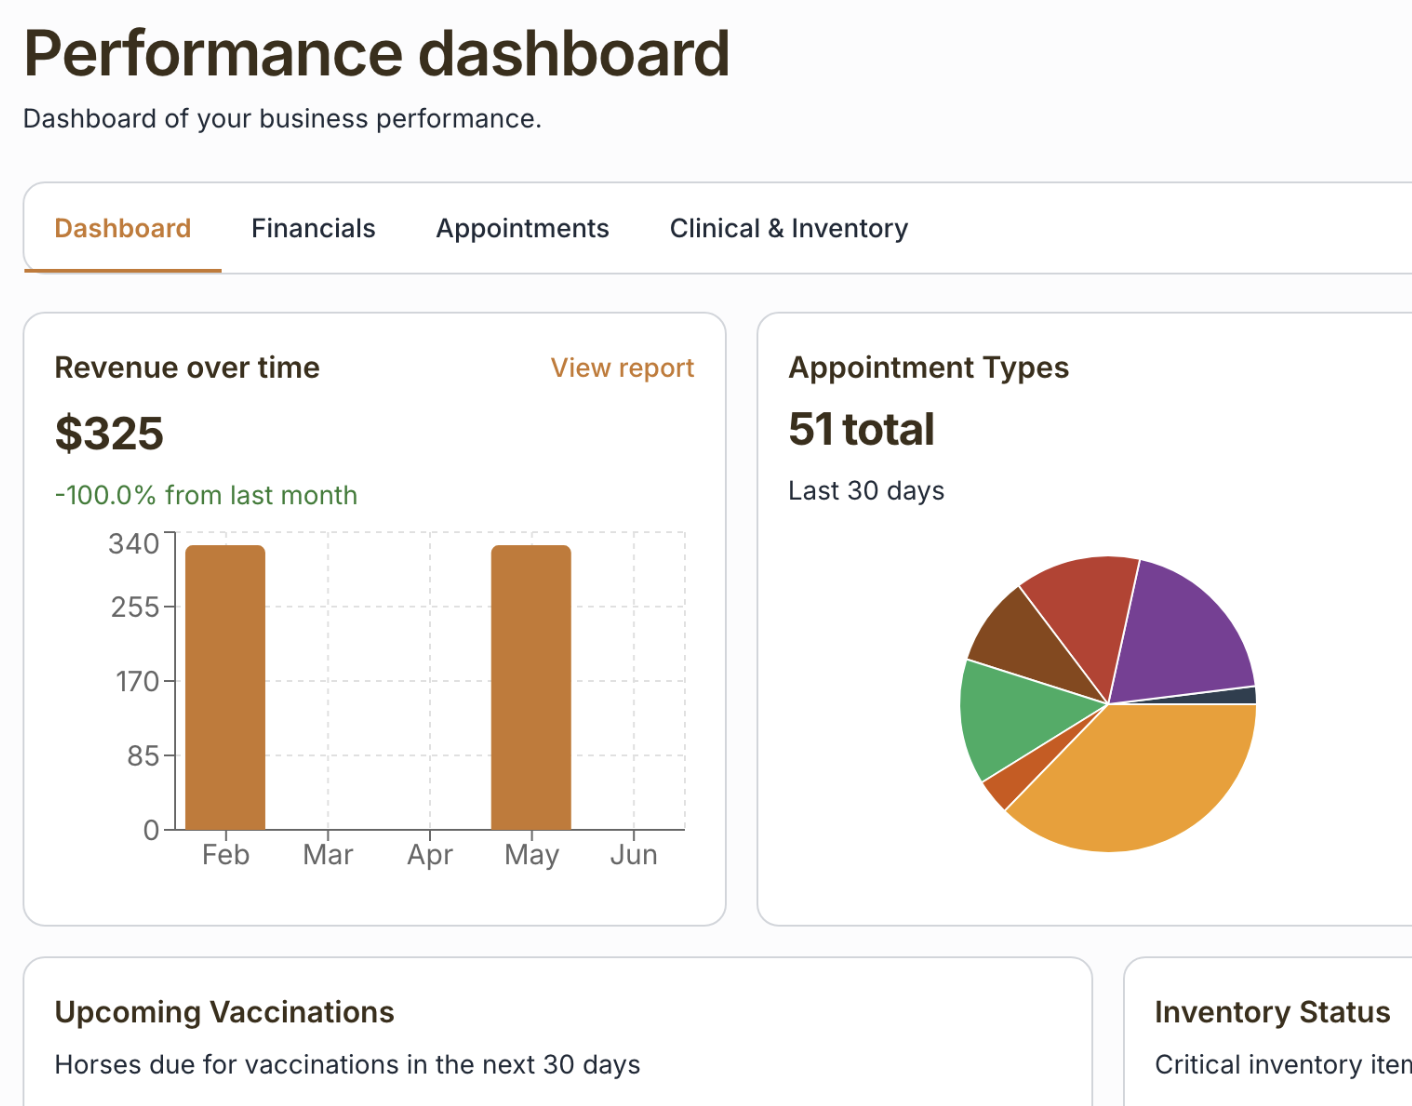The image size is (1412, 1106).
Task: Open the Financials tab
Action: [x=313, y=228]
